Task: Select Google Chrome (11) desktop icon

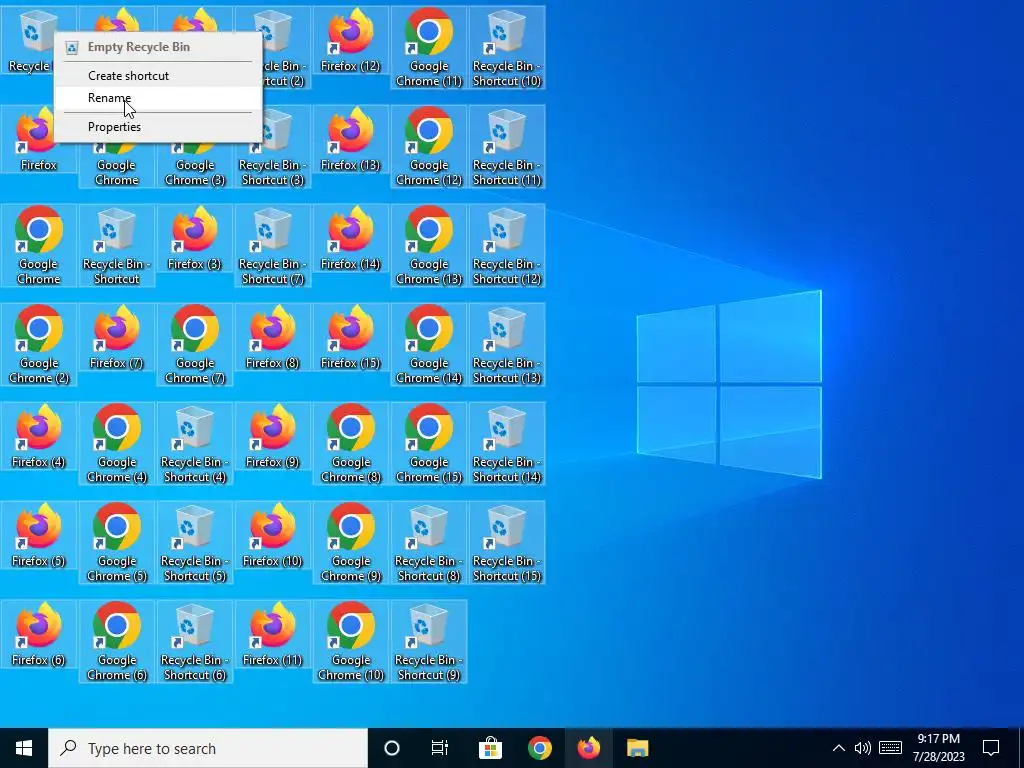Action: (428, 48)
